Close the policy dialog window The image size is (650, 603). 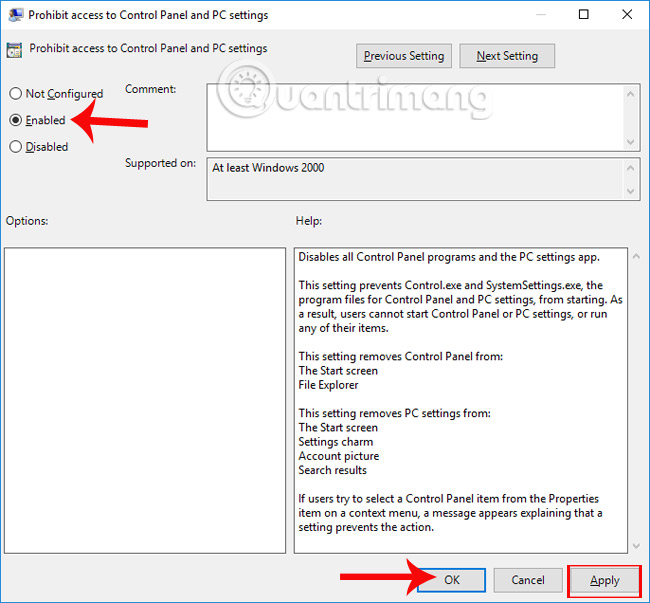[627, 15]
